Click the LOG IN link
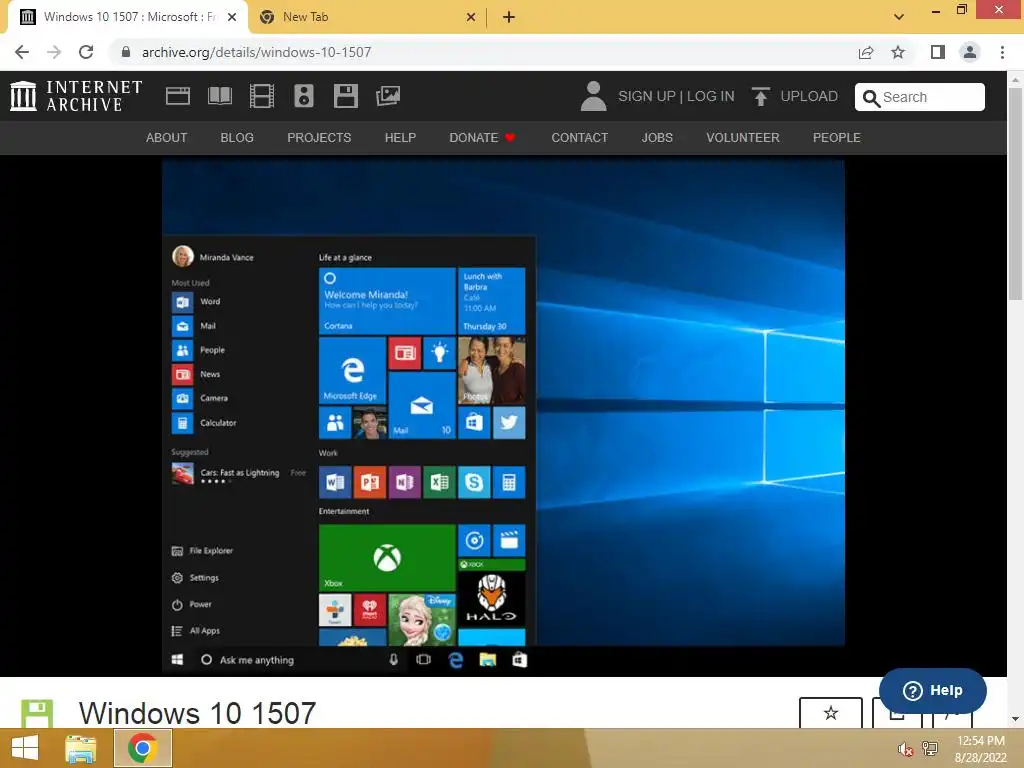This screenshot has width=1024, height=768. (x=711, y=96)
